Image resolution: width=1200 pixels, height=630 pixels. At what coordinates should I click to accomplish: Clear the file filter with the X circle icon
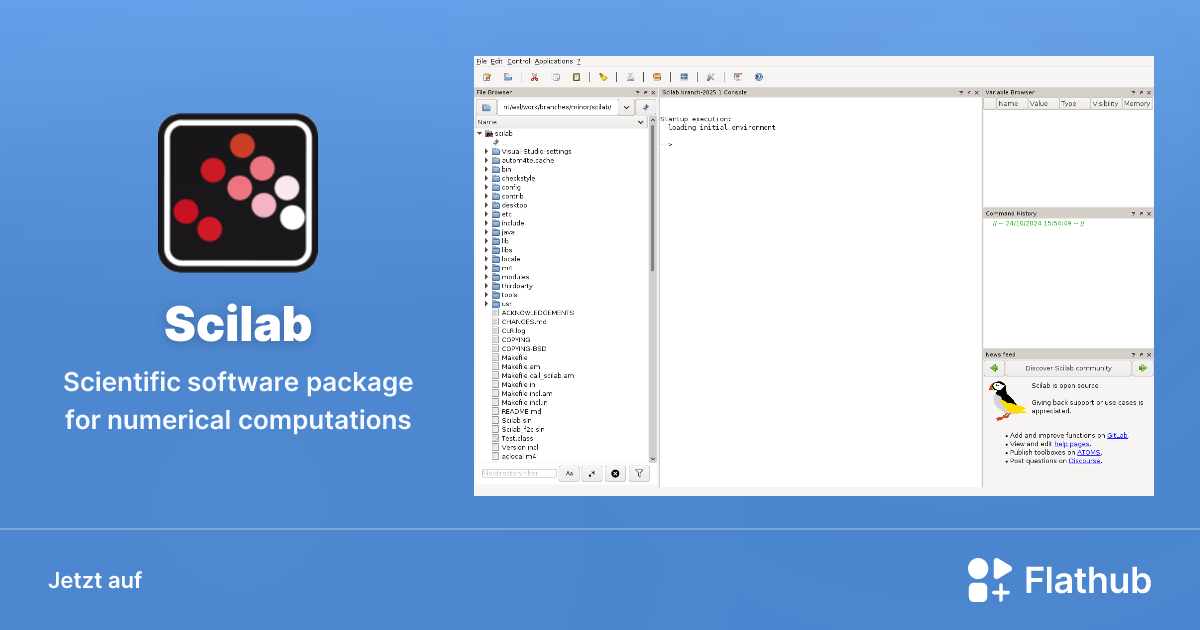point(615,473)
